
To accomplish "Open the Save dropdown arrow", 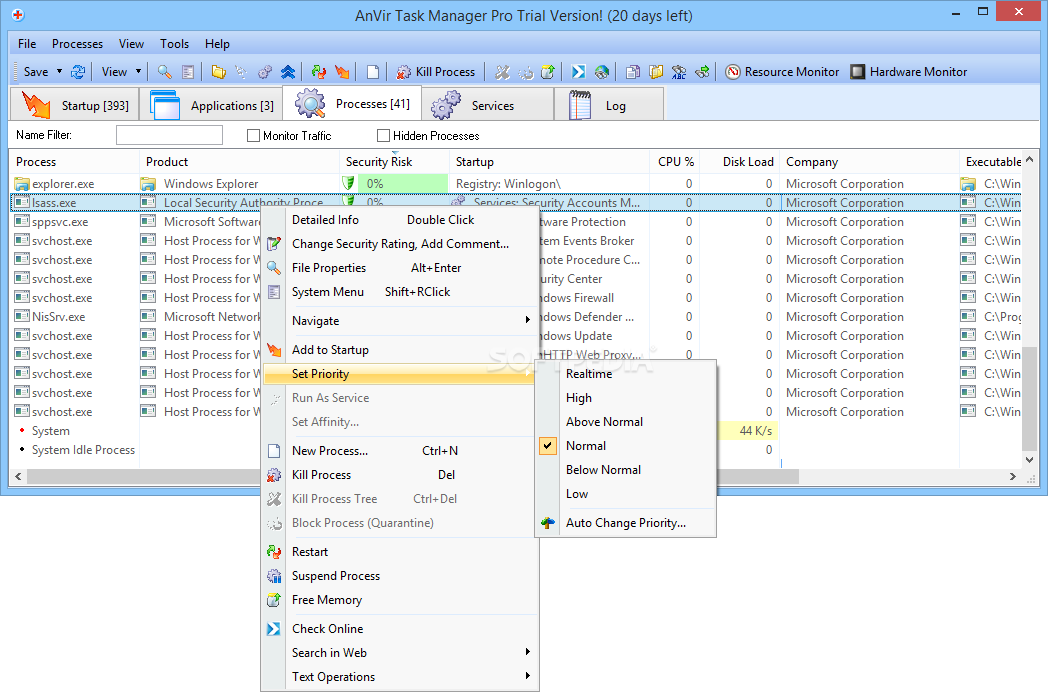I will (59, 72).
